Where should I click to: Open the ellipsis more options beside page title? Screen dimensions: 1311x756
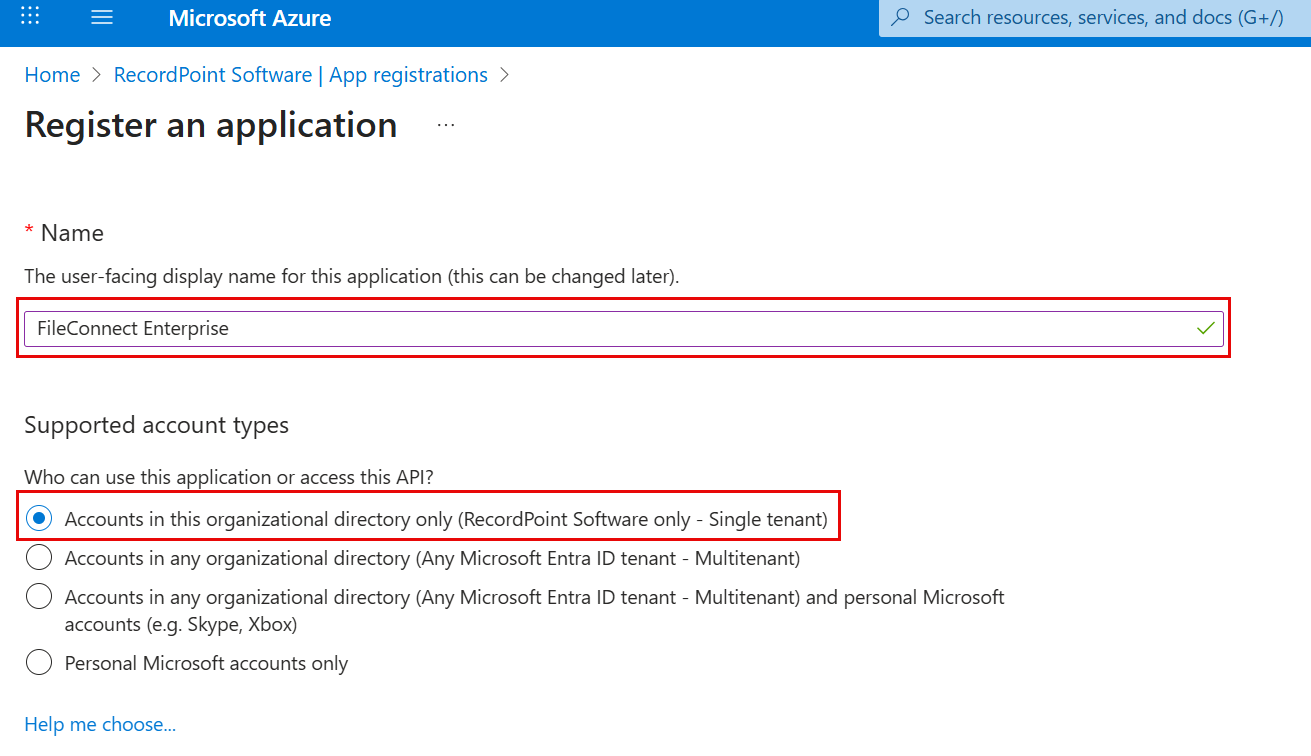(446, 125)
